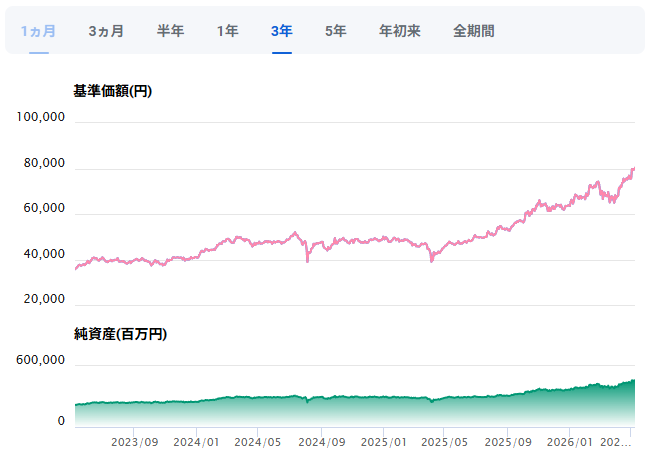Click the 基準価額(円) chart title
Viewport: 650px width, 459px height.
[113, 91]
